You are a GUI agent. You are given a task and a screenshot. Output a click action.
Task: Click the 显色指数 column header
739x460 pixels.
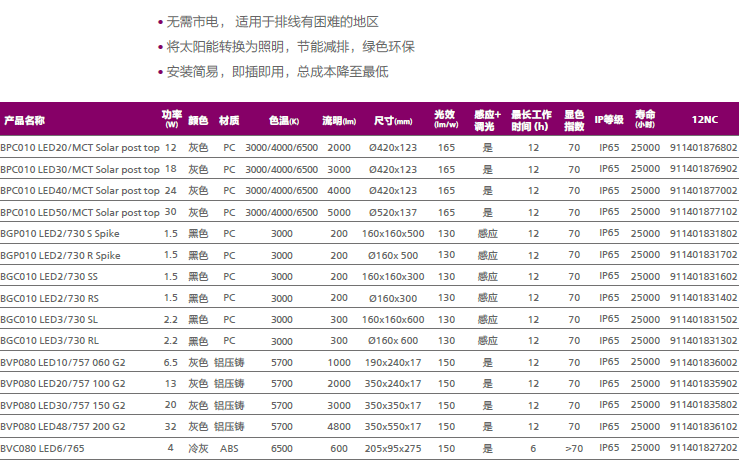(x=574, y=120)
